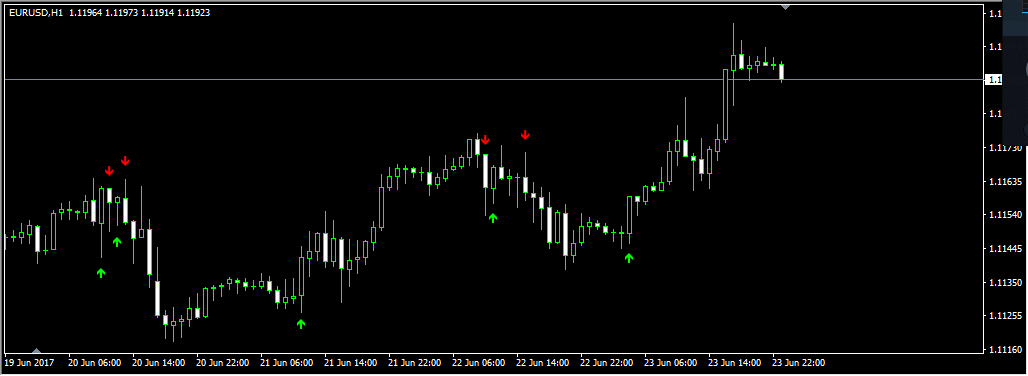Click the green buy arrow below 21 Jun 06:00 low
This screenshot has width=1028, height=376.
[301, 324]
